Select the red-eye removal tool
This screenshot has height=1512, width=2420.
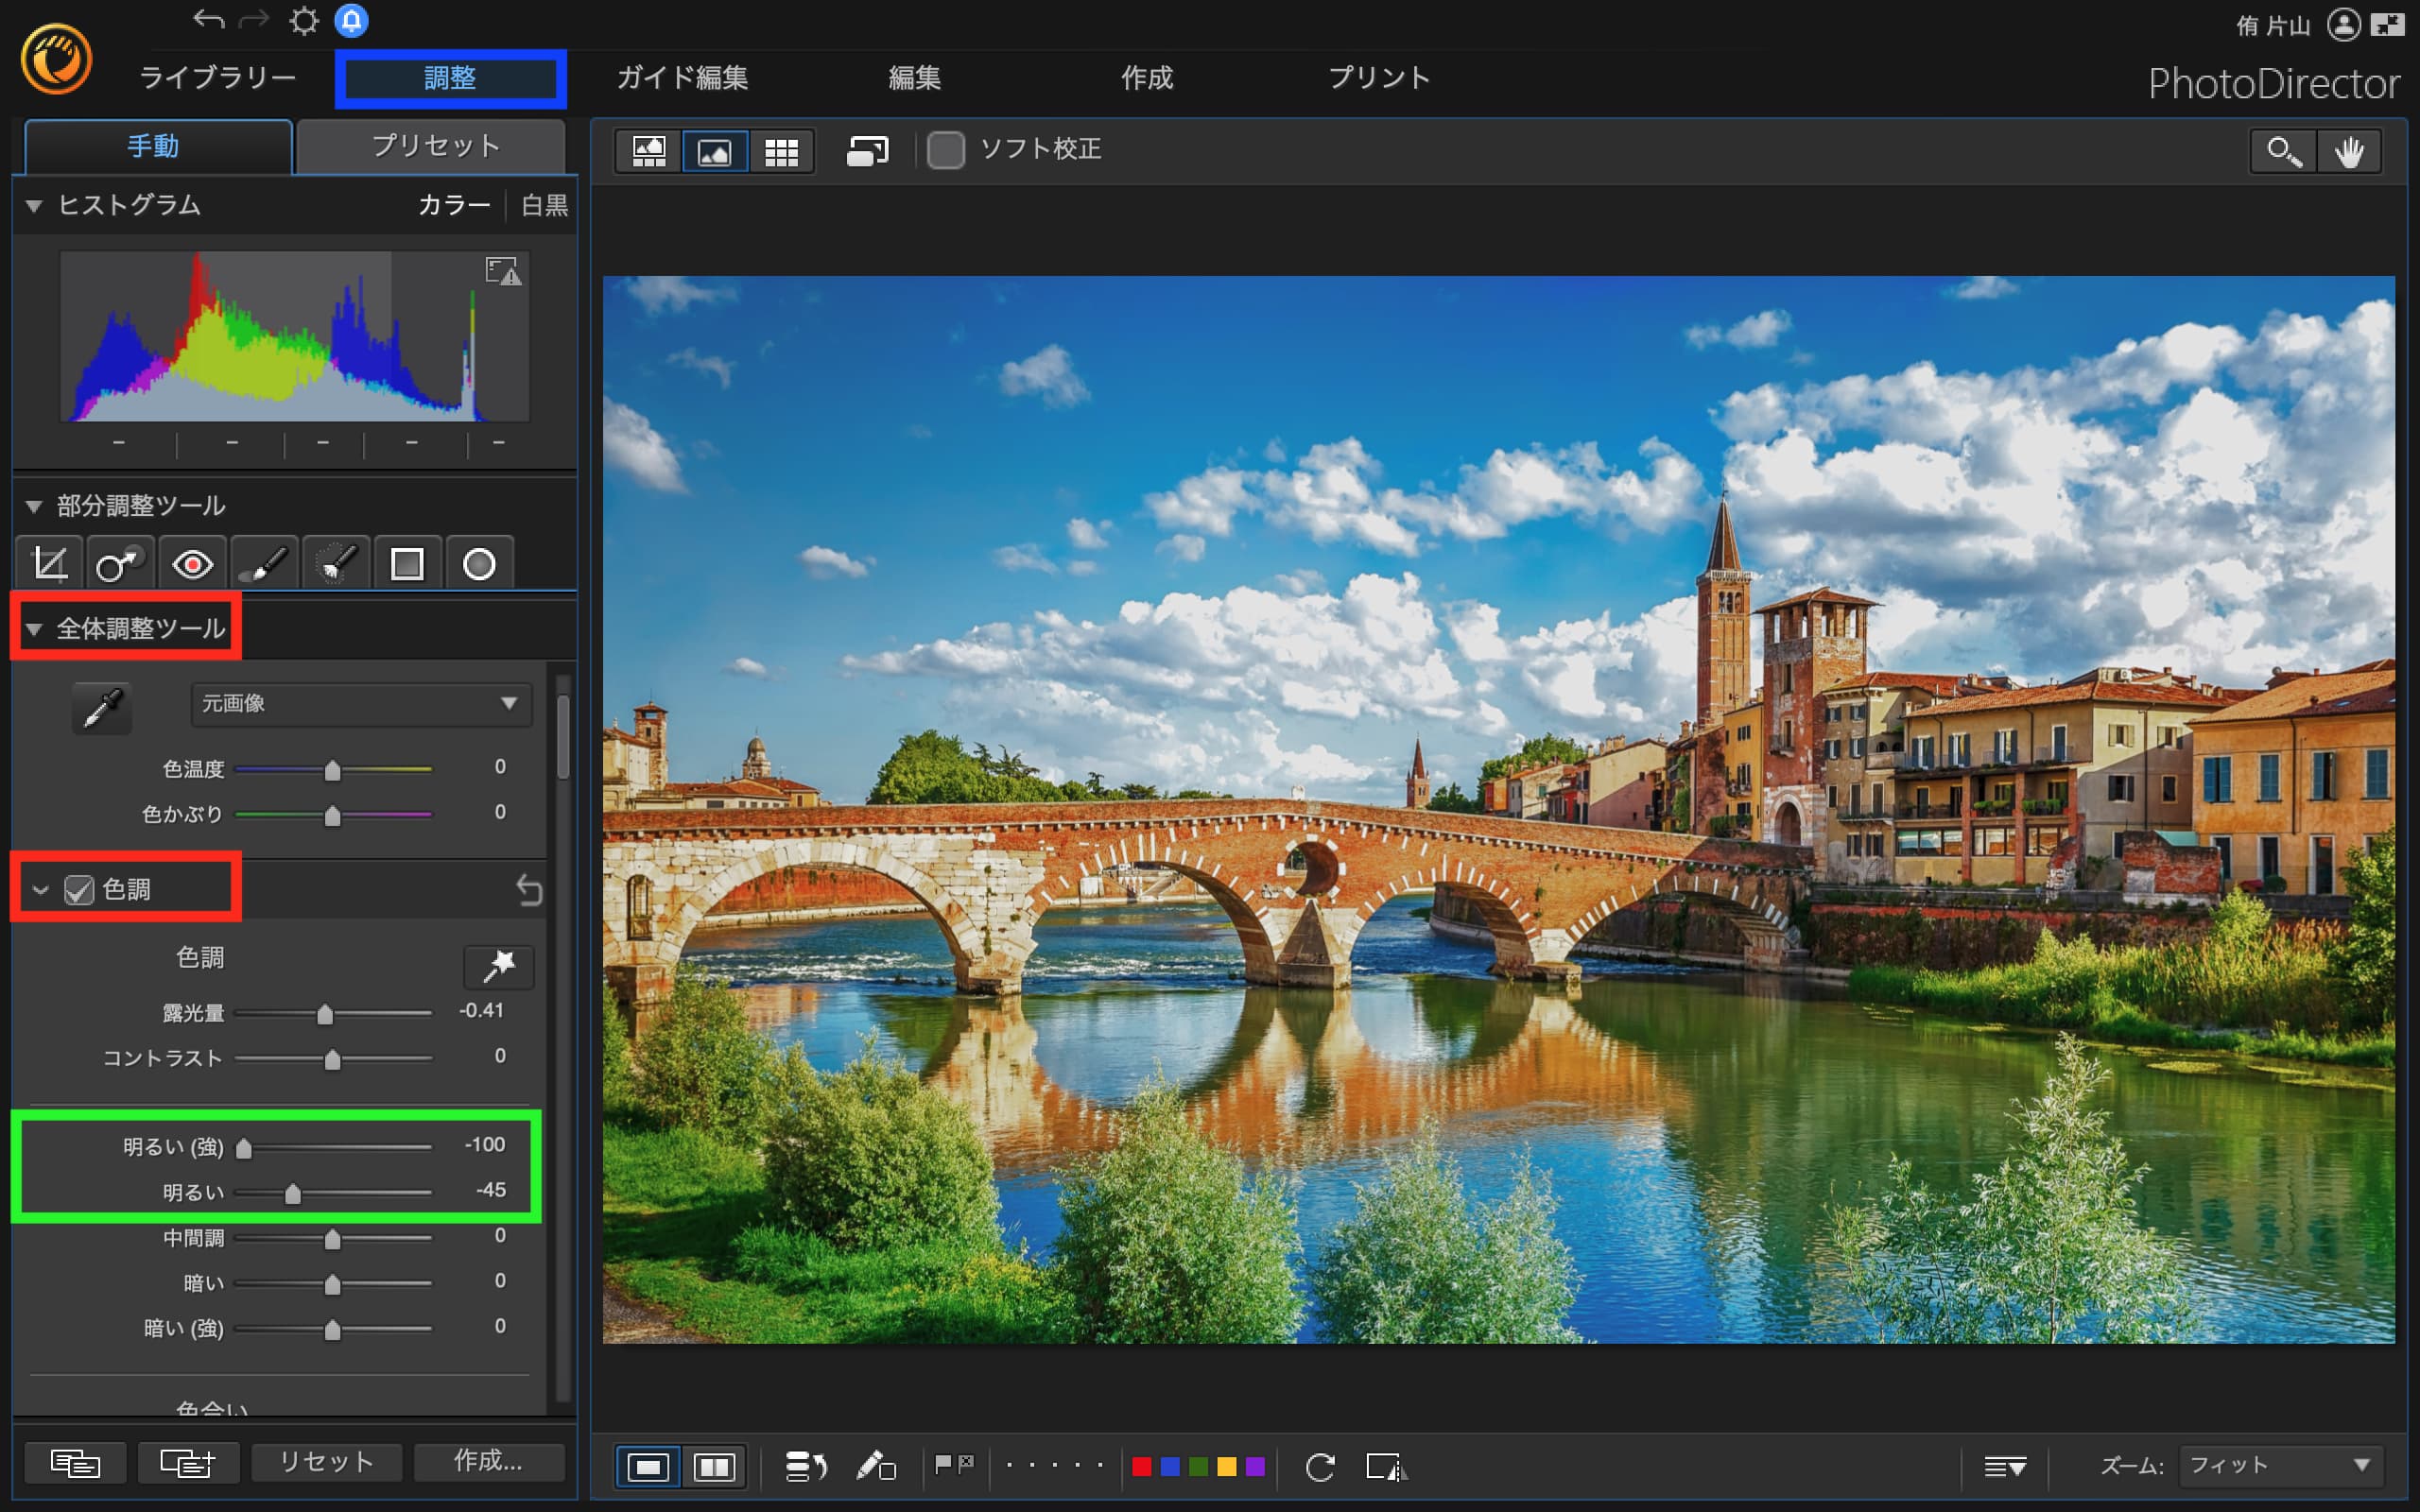point(192,564)
